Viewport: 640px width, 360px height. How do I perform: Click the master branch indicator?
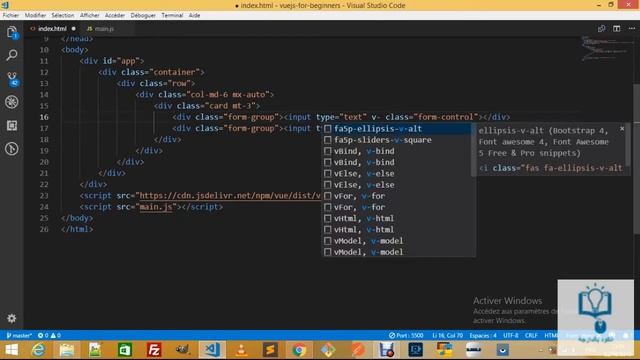coord(19,335)
